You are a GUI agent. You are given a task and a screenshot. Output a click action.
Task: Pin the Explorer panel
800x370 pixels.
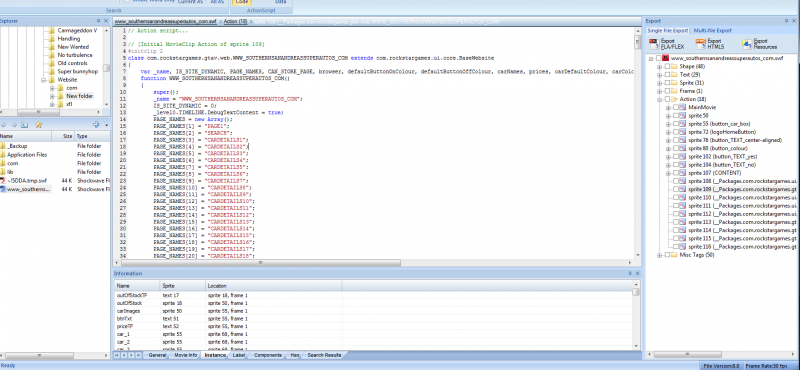tap(99, 21)
